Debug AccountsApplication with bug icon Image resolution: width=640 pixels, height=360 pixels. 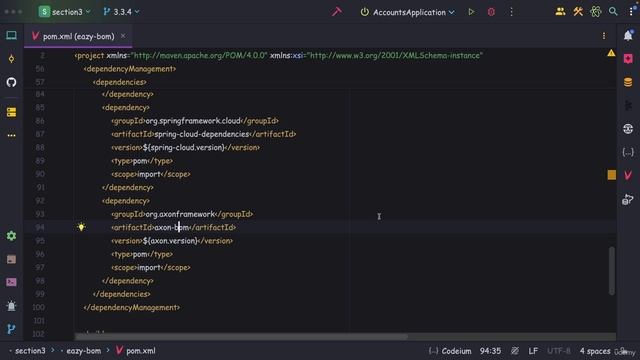click(491, 12)
